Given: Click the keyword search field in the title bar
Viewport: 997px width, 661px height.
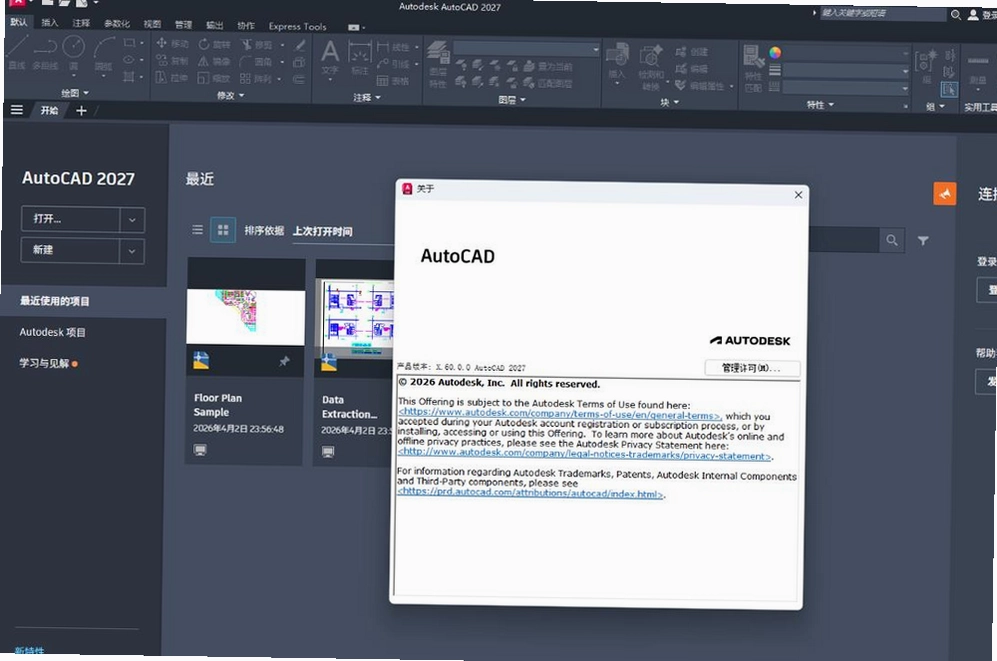Looking at the screenshot, I should click(x=882, y=13).
